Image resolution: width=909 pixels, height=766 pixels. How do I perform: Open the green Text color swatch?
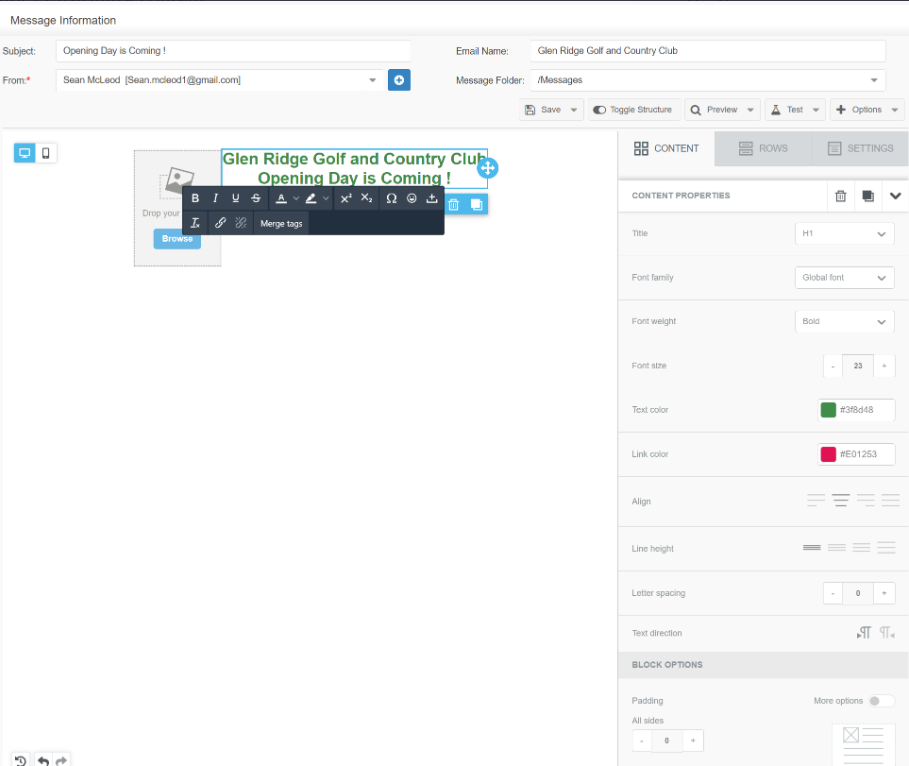click(828, 410)
